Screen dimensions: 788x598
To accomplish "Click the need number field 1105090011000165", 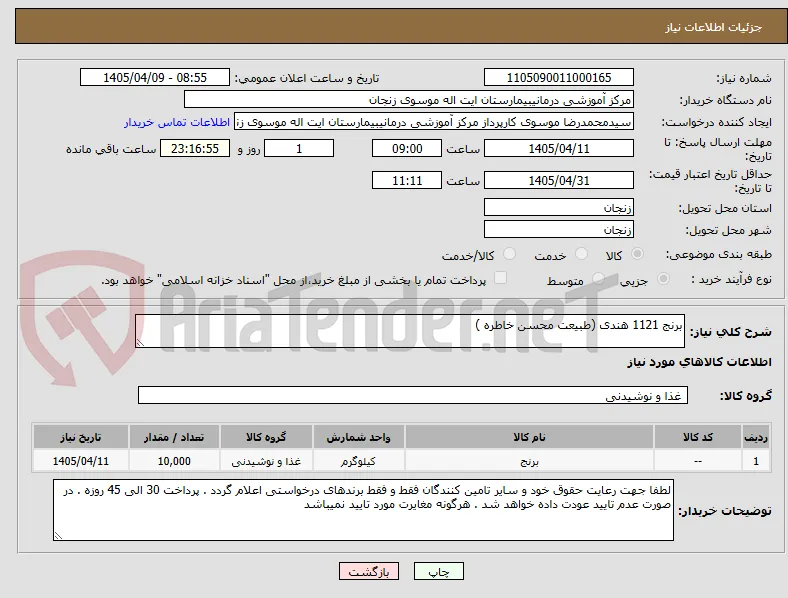I will (x=558, y=77).
